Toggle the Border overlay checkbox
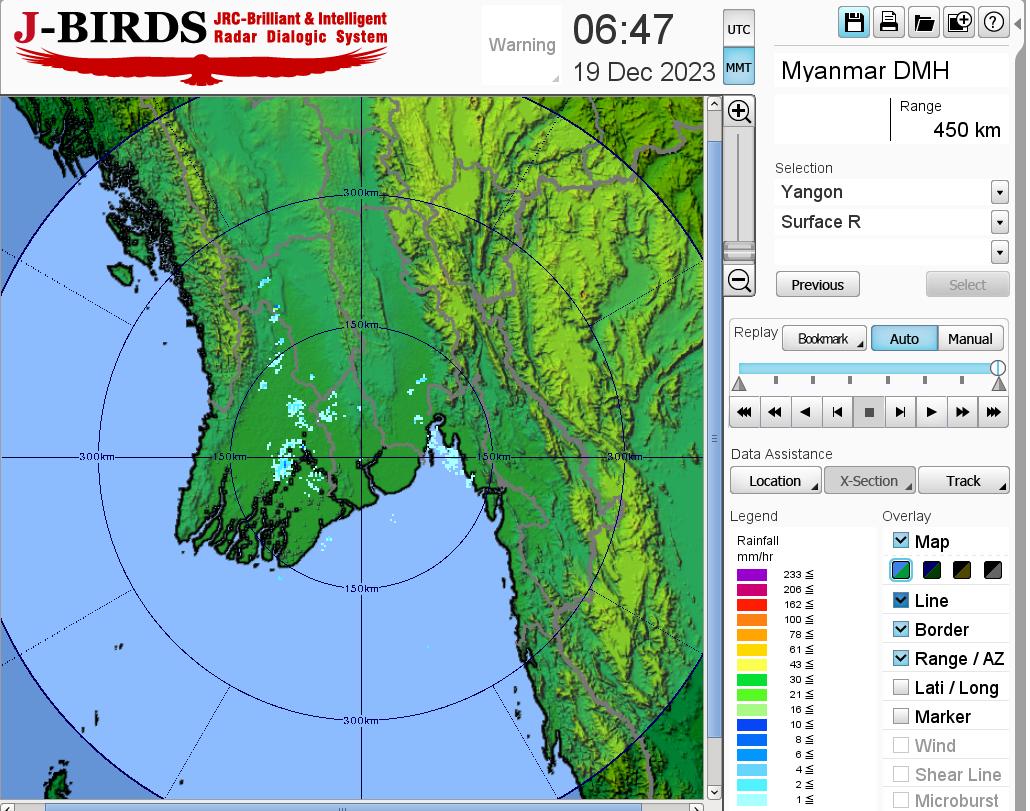 [901, 629]
